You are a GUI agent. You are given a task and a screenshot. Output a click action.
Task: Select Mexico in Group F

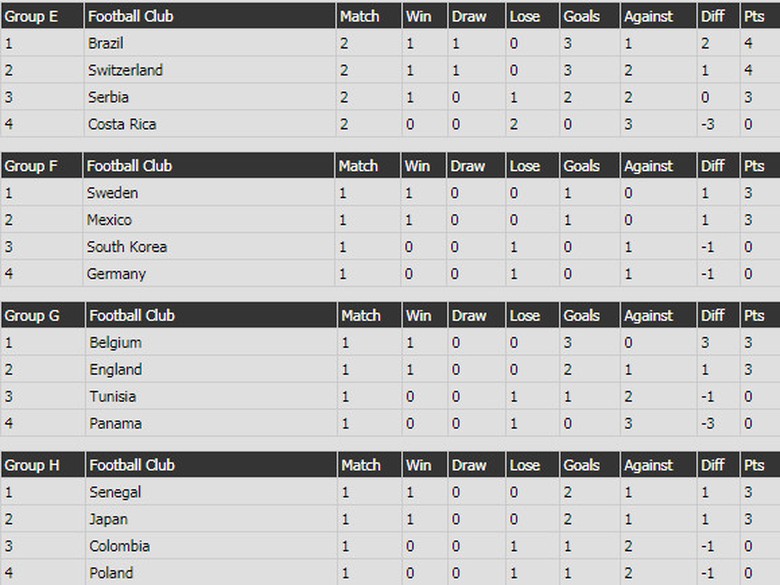(109, 220)
